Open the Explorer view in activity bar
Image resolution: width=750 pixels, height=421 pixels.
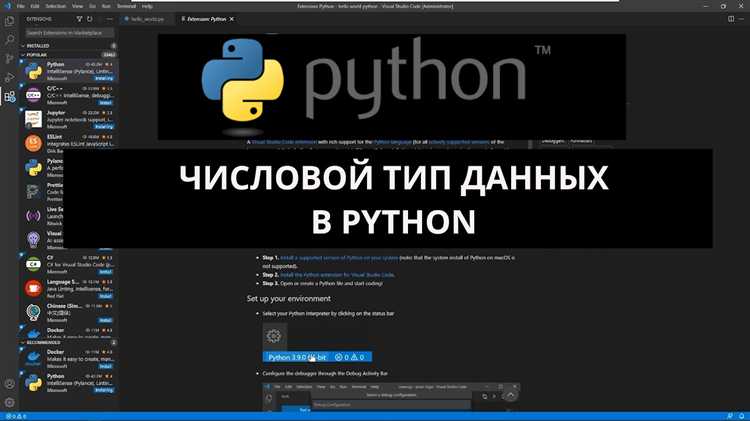pyautogui.click(x=10, y=21)
